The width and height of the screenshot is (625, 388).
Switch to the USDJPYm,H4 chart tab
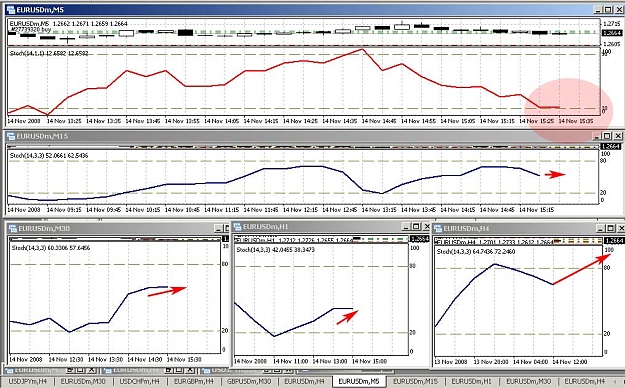pos(28,382)
